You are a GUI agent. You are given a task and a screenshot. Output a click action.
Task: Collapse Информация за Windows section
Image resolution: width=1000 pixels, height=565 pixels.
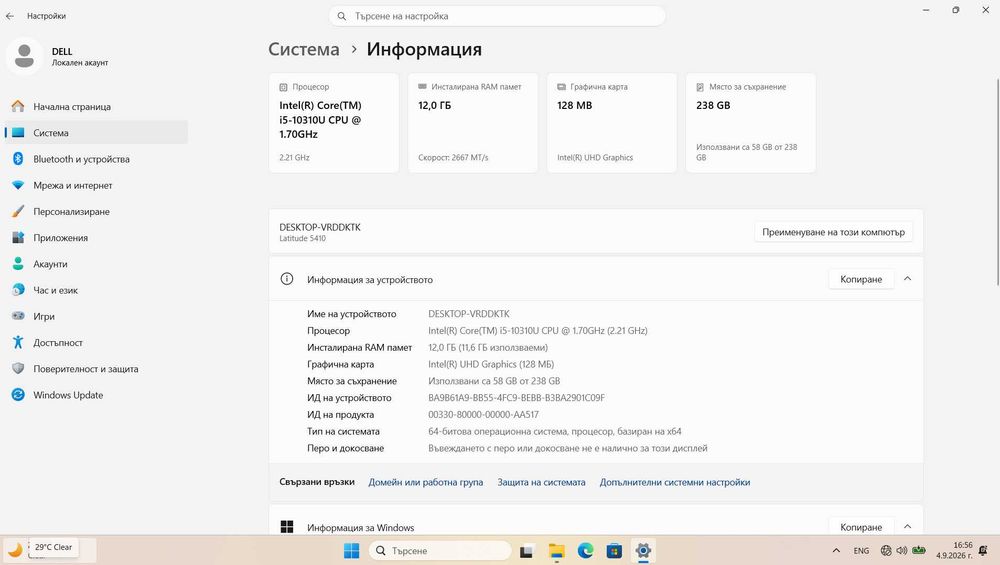click(908, 527)
